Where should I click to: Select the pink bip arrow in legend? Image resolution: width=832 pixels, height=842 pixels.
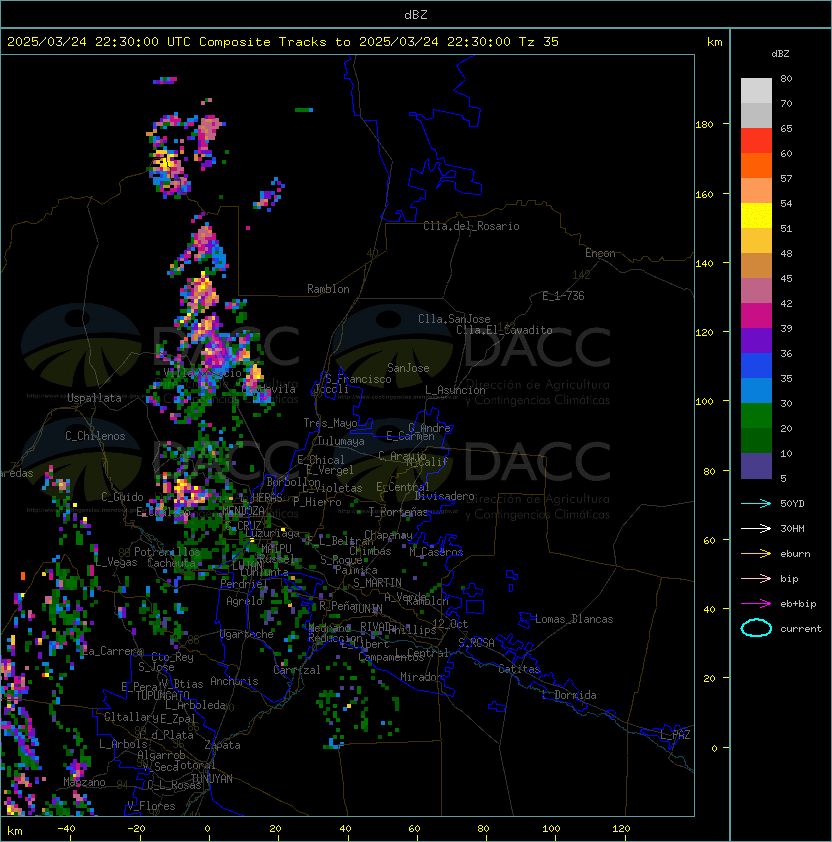pyautogui.click(x=756, y=578)
